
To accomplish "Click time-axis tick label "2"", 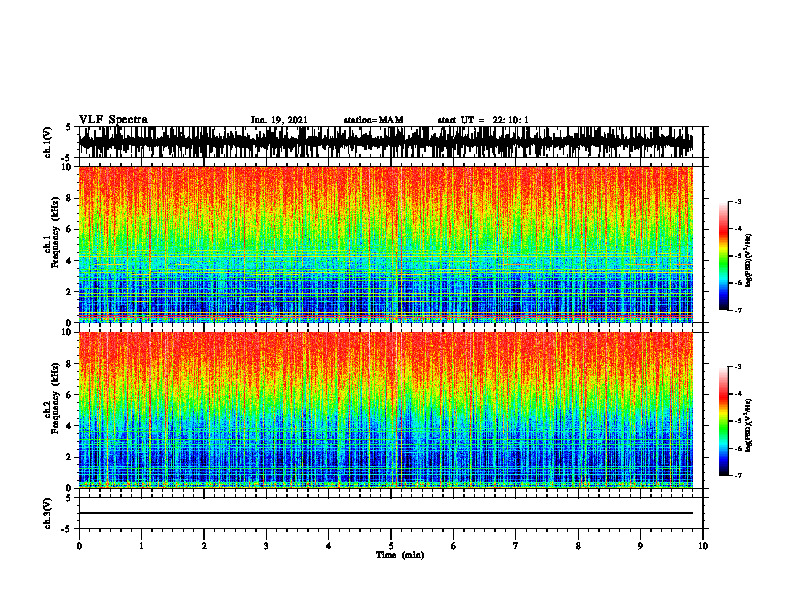I will (x=204, y=546).
